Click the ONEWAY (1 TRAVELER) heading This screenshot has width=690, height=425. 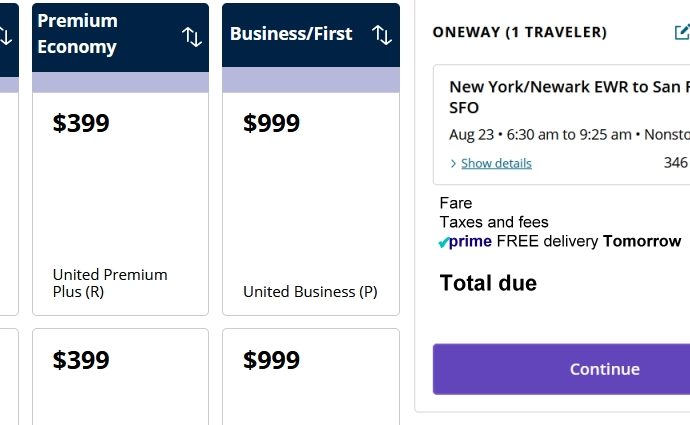click(x=520, y=32)
